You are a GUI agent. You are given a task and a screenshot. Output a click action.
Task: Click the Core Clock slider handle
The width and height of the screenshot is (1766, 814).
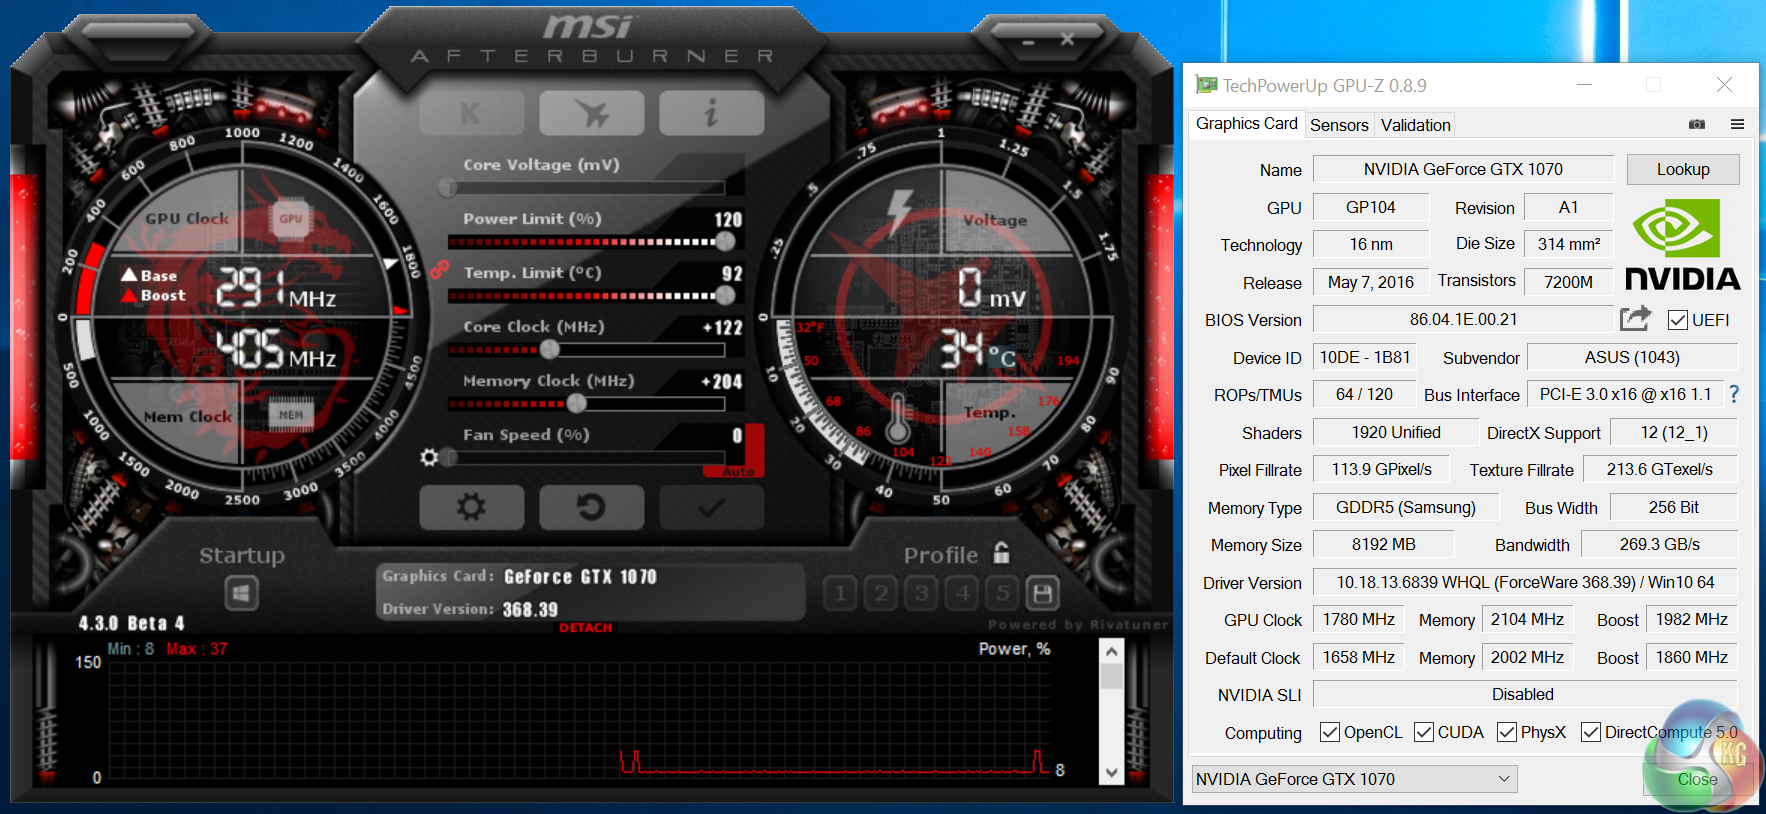[550, 349]
